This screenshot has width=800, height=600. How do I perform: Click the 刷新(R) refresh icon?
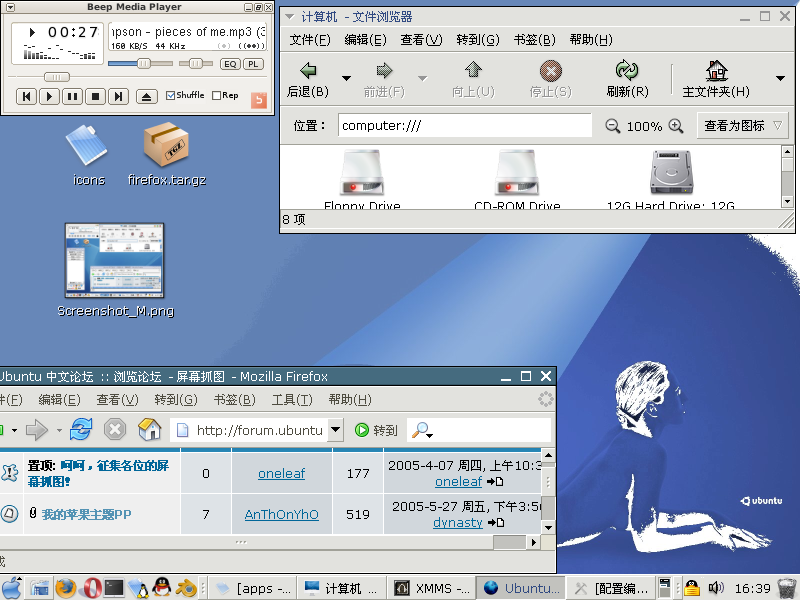click(x=627, y=70)
